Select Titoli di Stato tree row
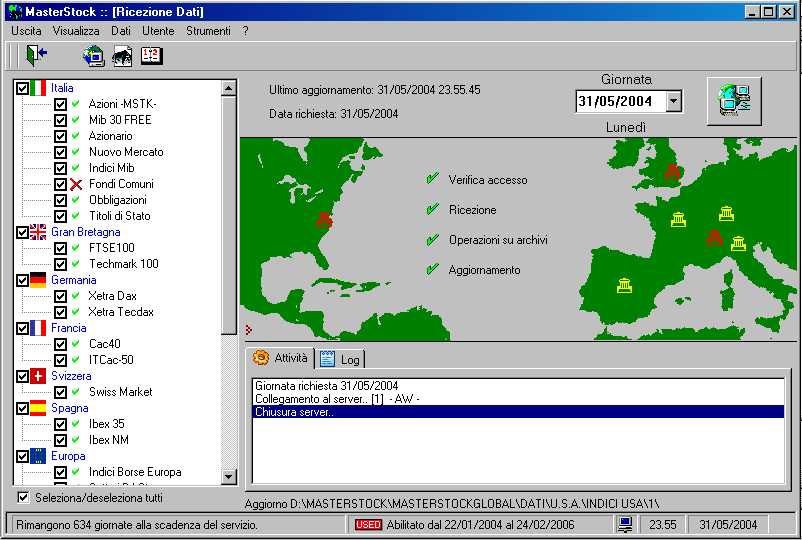 click(120, 216)
